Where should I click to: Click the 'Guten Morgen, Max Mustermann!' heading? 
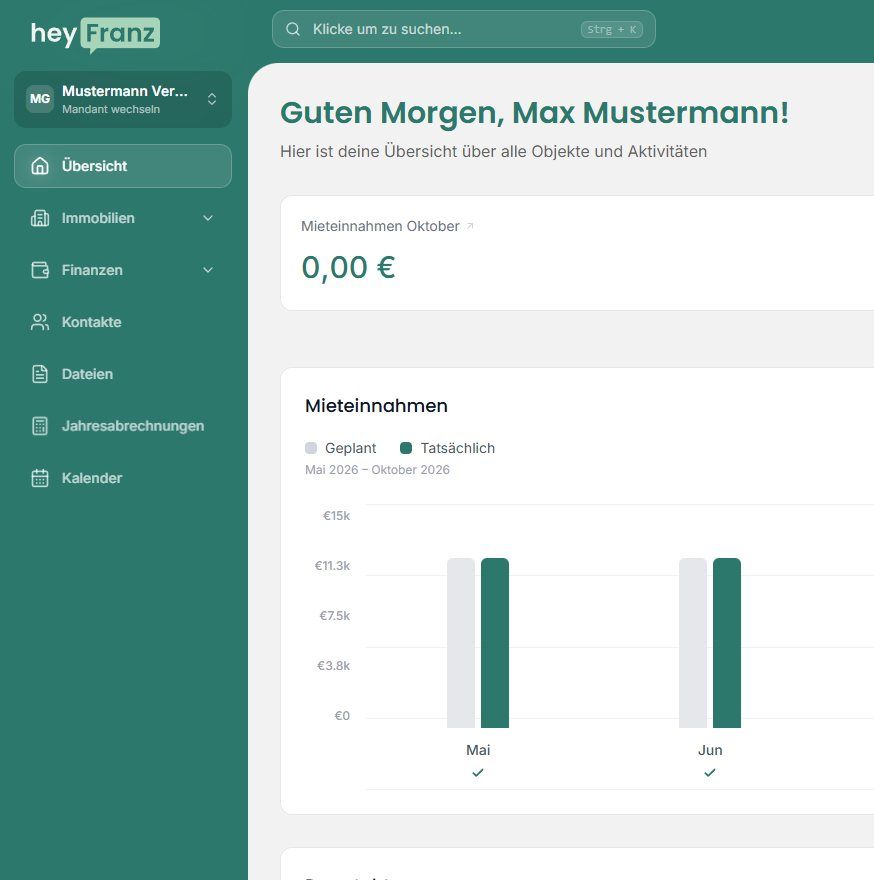pyautogui.click(x=534, y=113)
